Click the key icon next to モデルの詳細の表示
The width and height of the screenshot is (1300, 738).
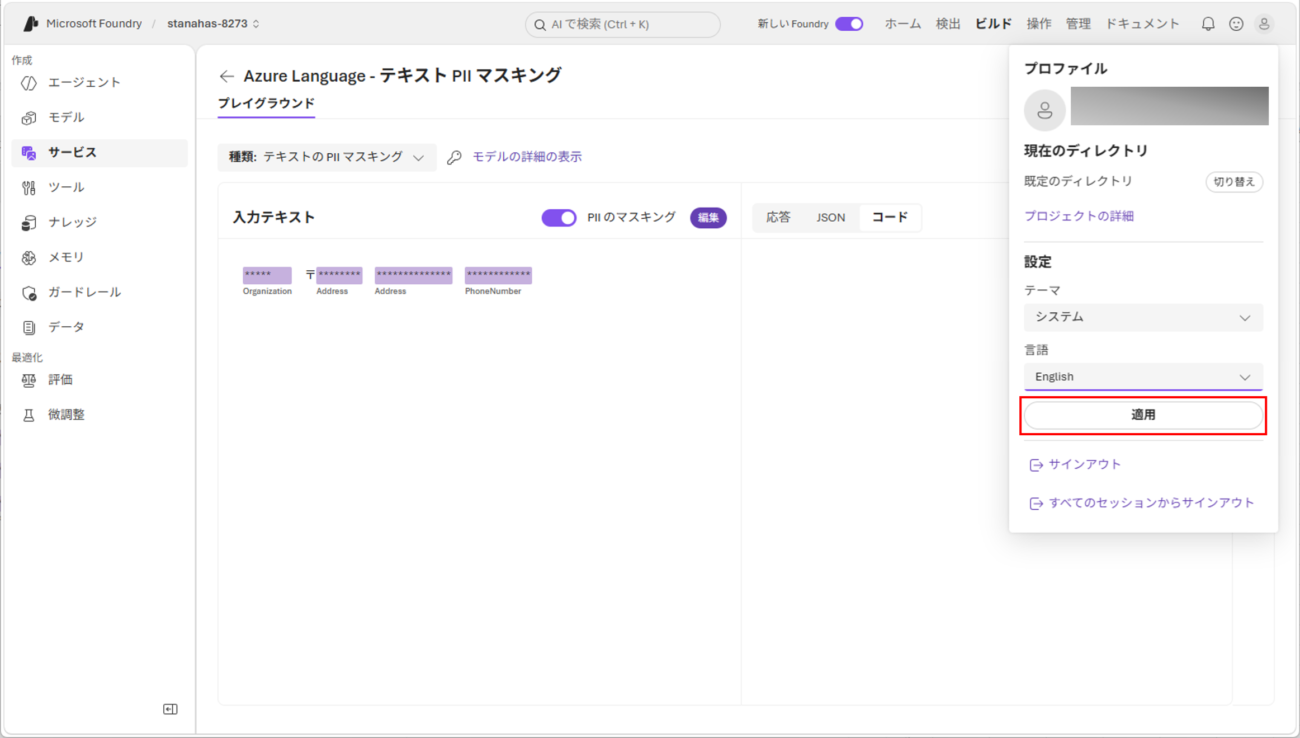[x=454, y=157]
